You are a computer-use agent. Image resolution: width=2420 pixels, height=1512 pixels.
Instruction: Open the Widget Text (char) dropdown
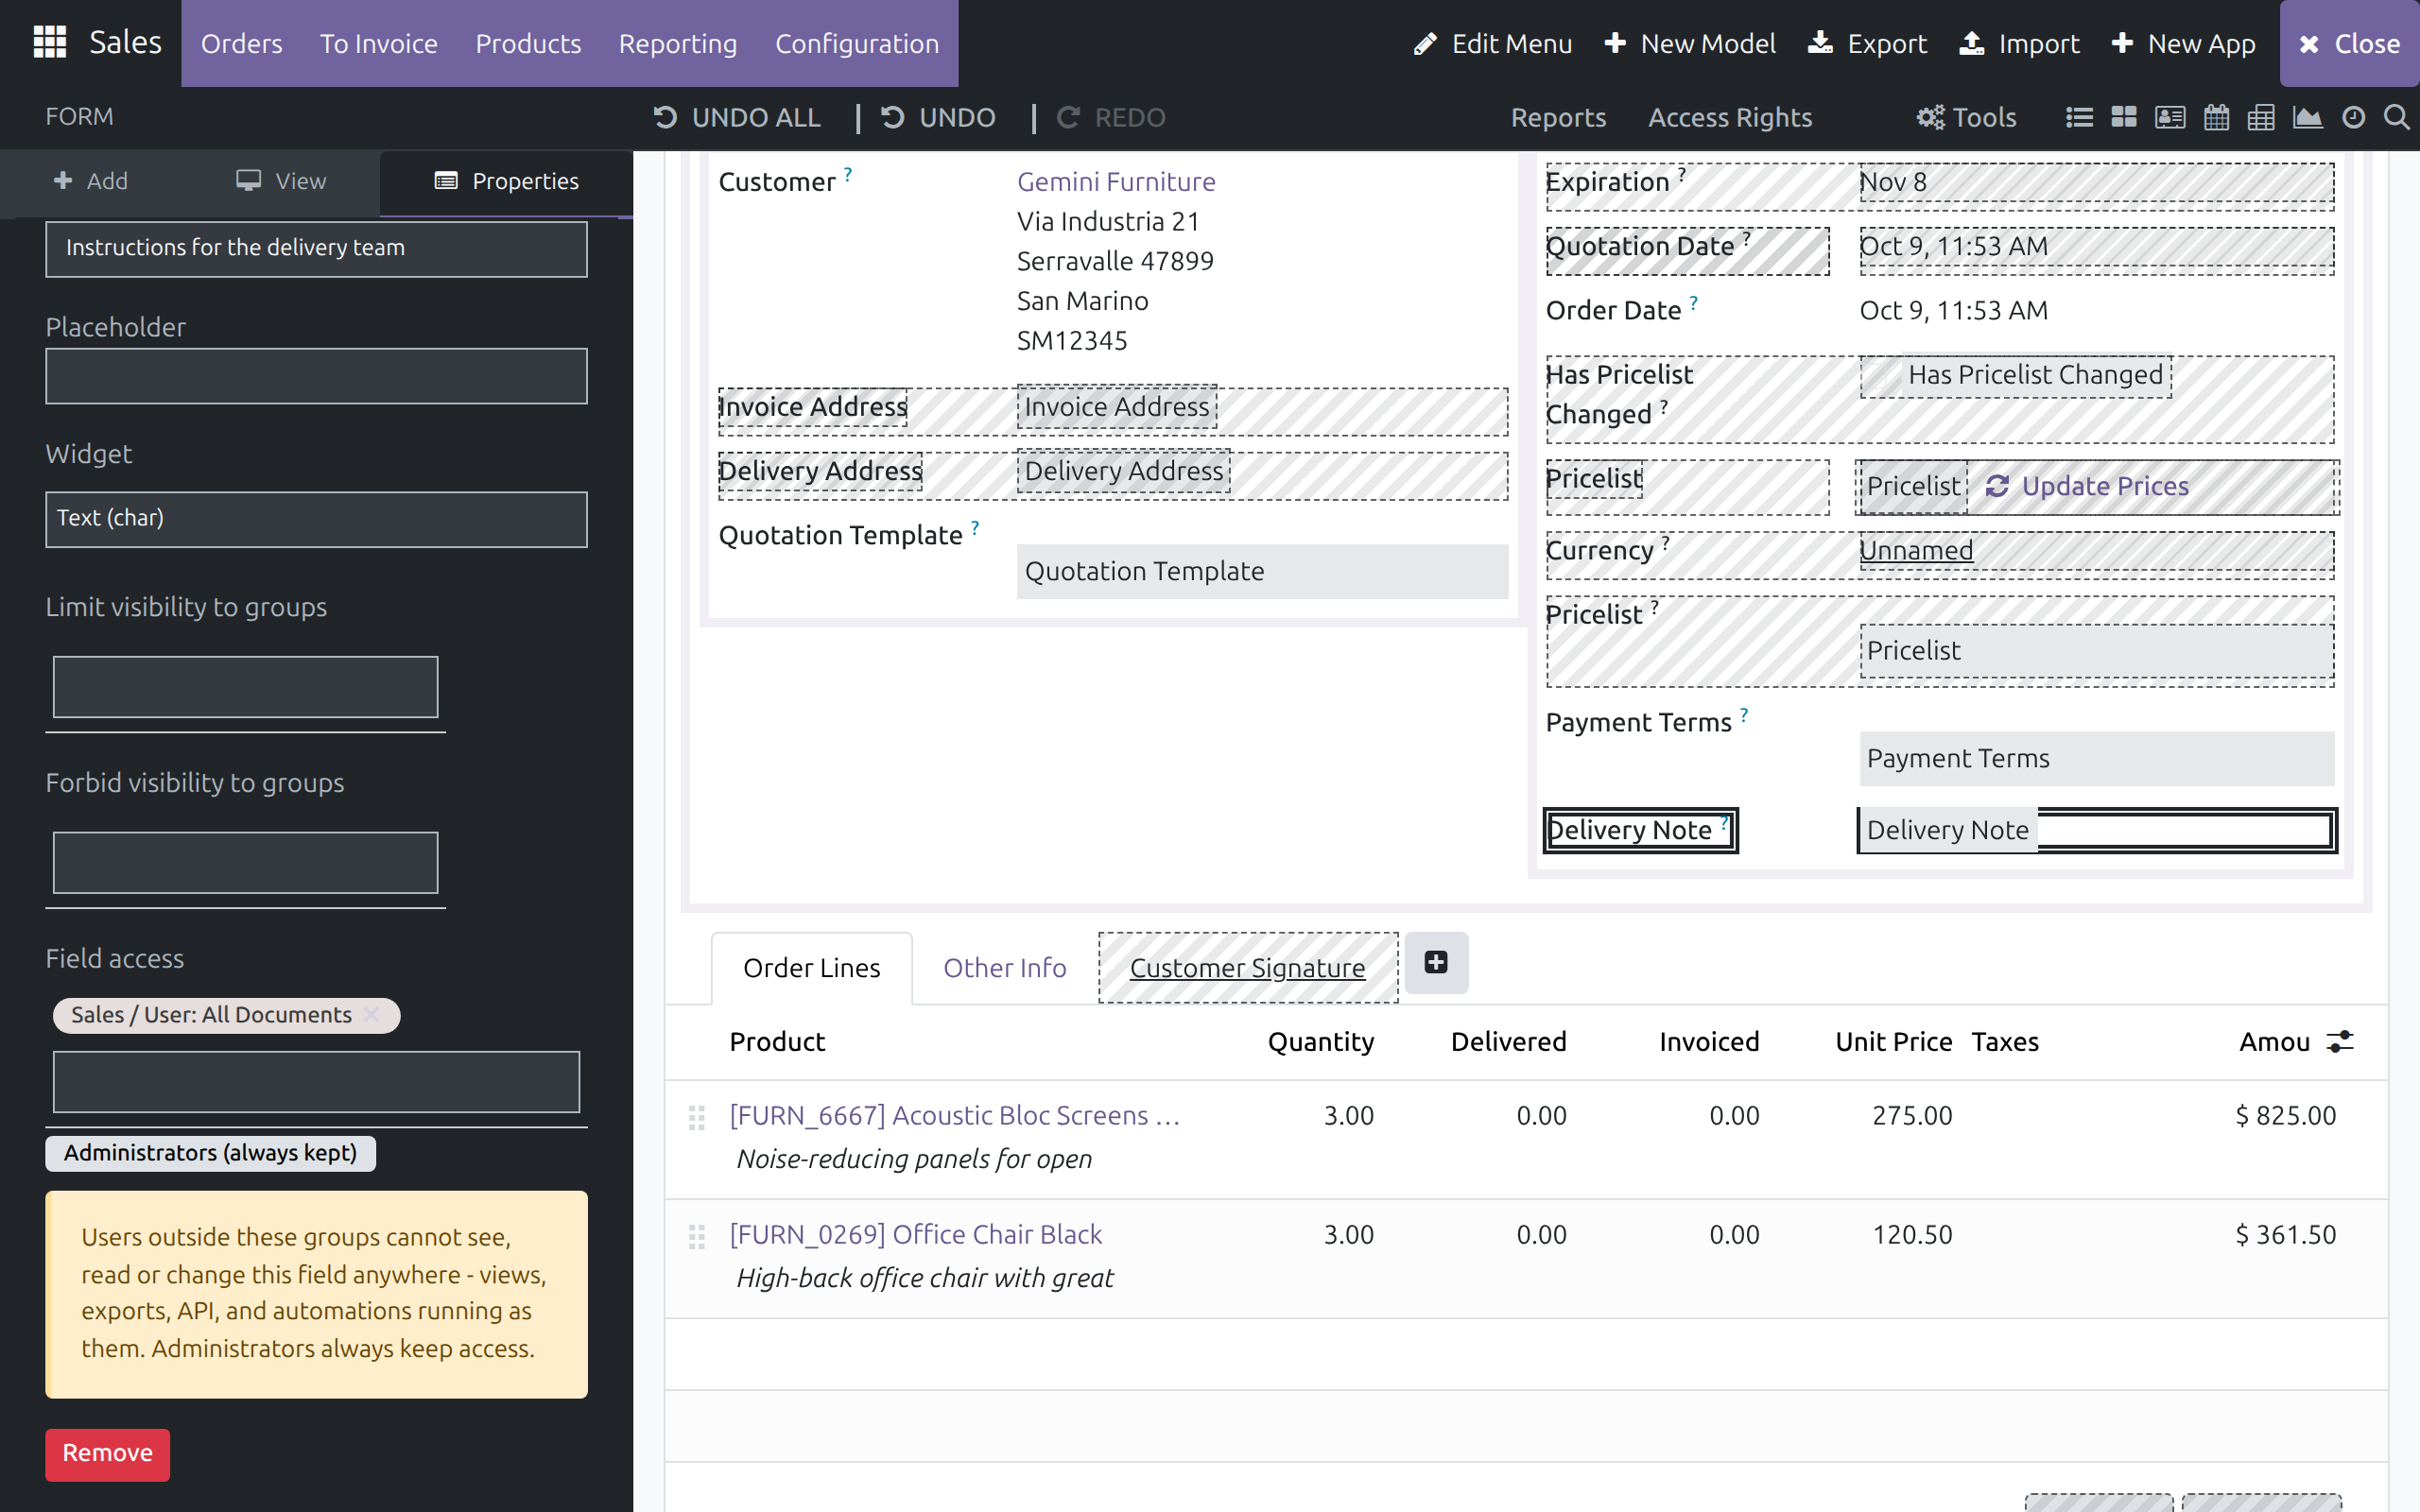coord(316,518)
